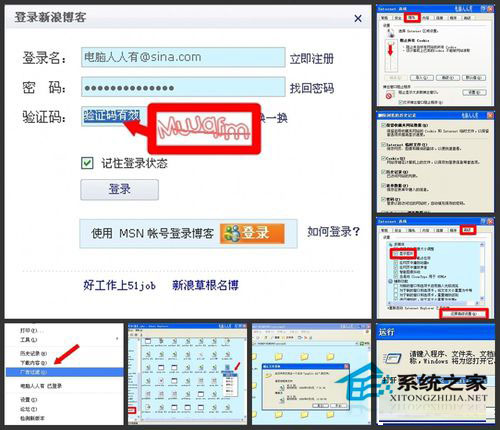500x430 pixels.
Task: Click the 密码 password input field
Action: pyautogui.click(x=183, y=87)
